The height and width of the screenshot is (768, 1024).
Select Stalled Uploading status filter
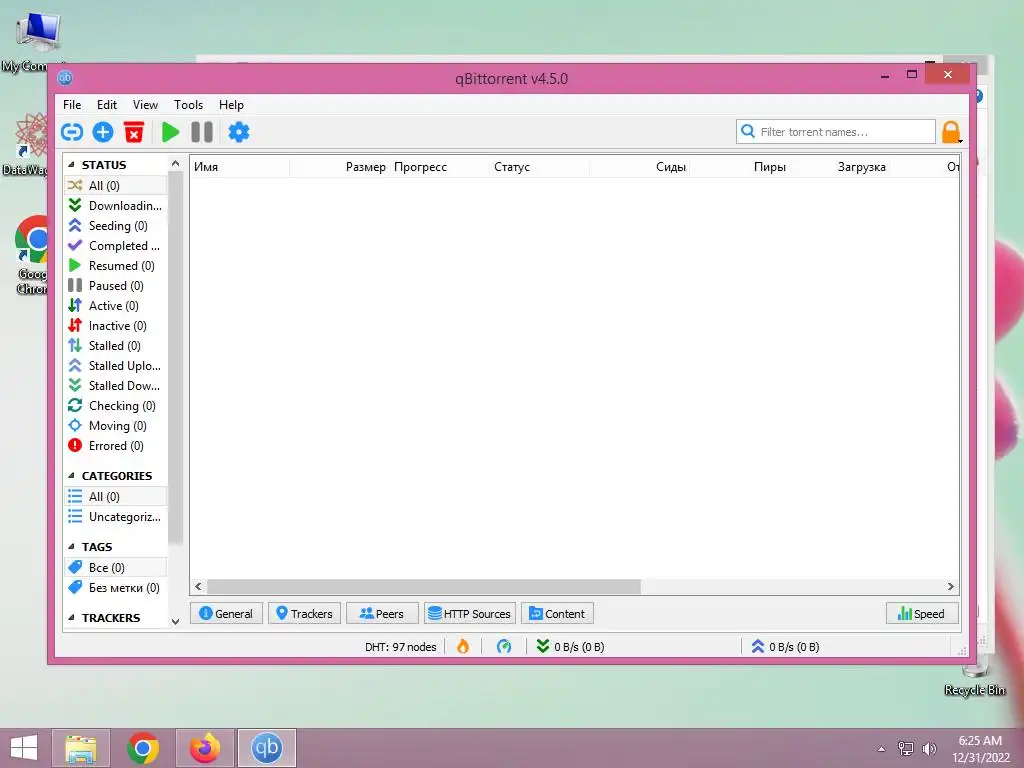116,366
